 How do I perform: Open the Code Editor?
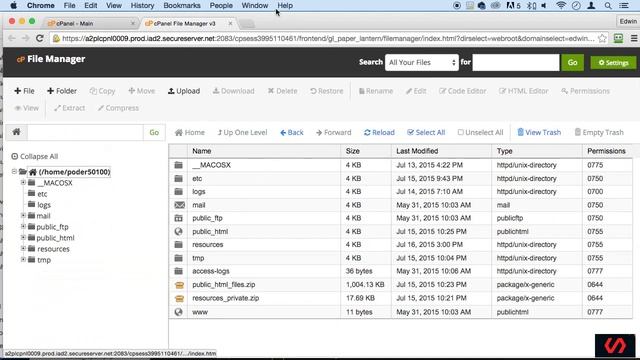462,91
